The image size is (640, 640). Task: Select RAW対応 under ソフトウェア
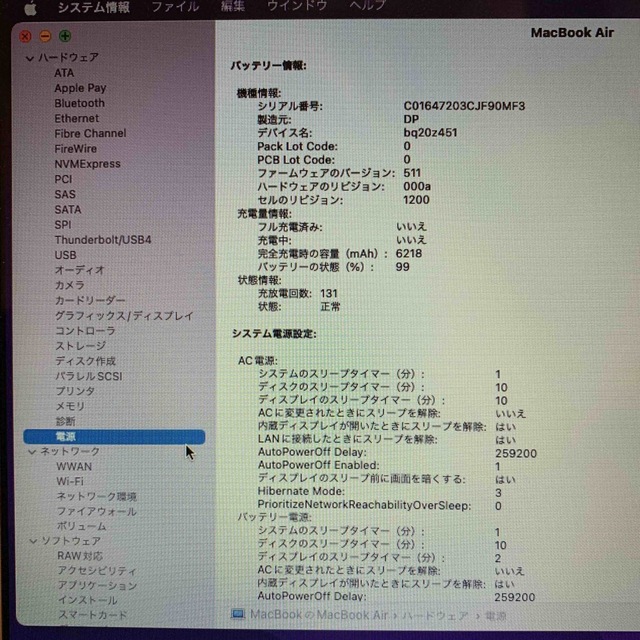click(x=80, y=556)
